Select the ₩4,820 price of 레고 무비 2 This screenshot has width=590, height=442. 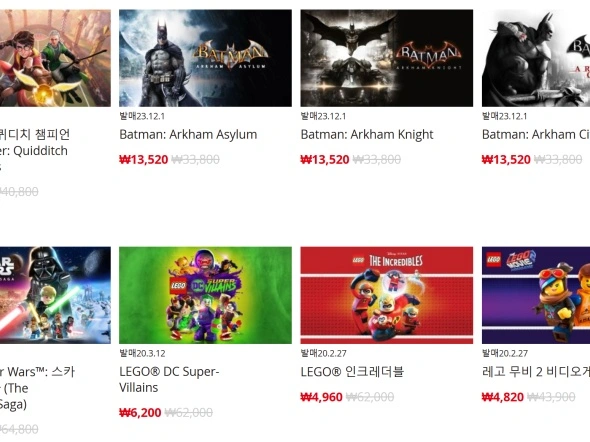pyautogui.click(x=503, y=397)
